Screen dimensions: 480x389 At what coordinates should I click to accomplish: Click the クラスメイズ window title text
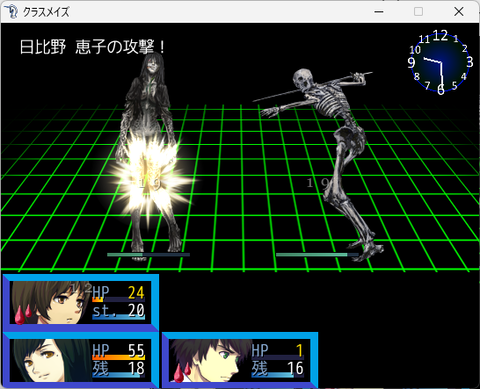[46, 12]
